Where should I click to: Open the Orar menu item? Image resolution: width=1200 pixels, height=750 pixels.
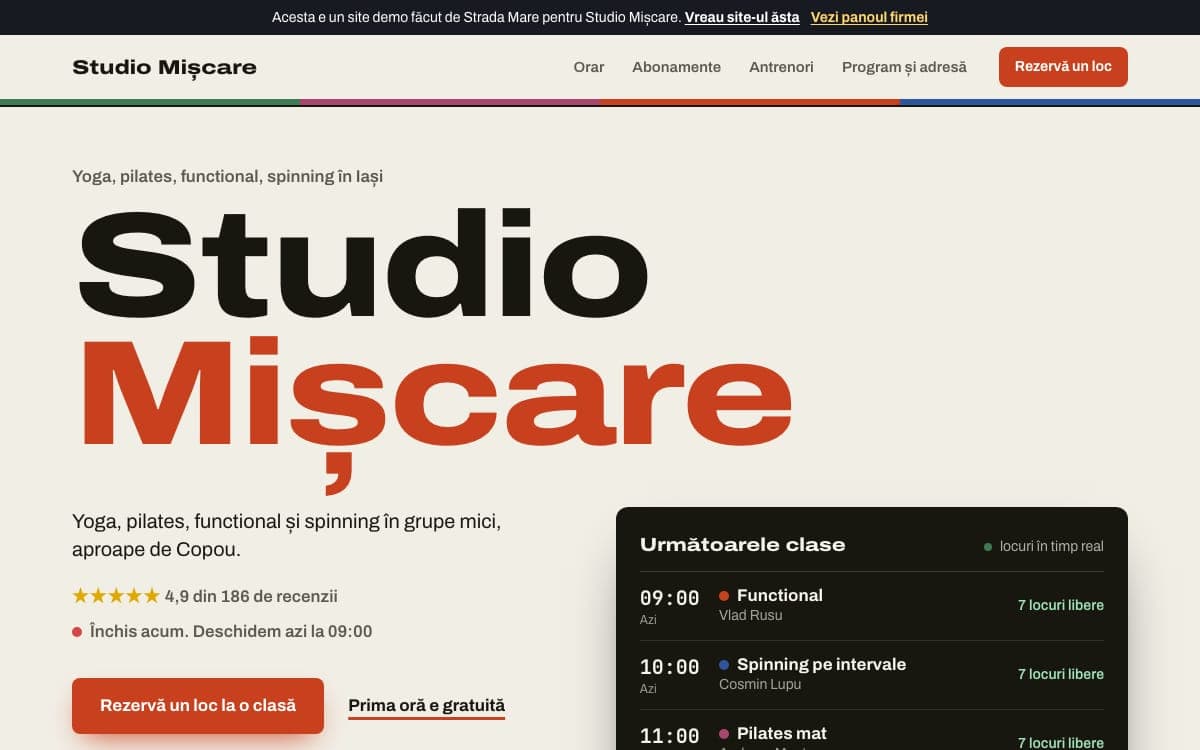589,67
